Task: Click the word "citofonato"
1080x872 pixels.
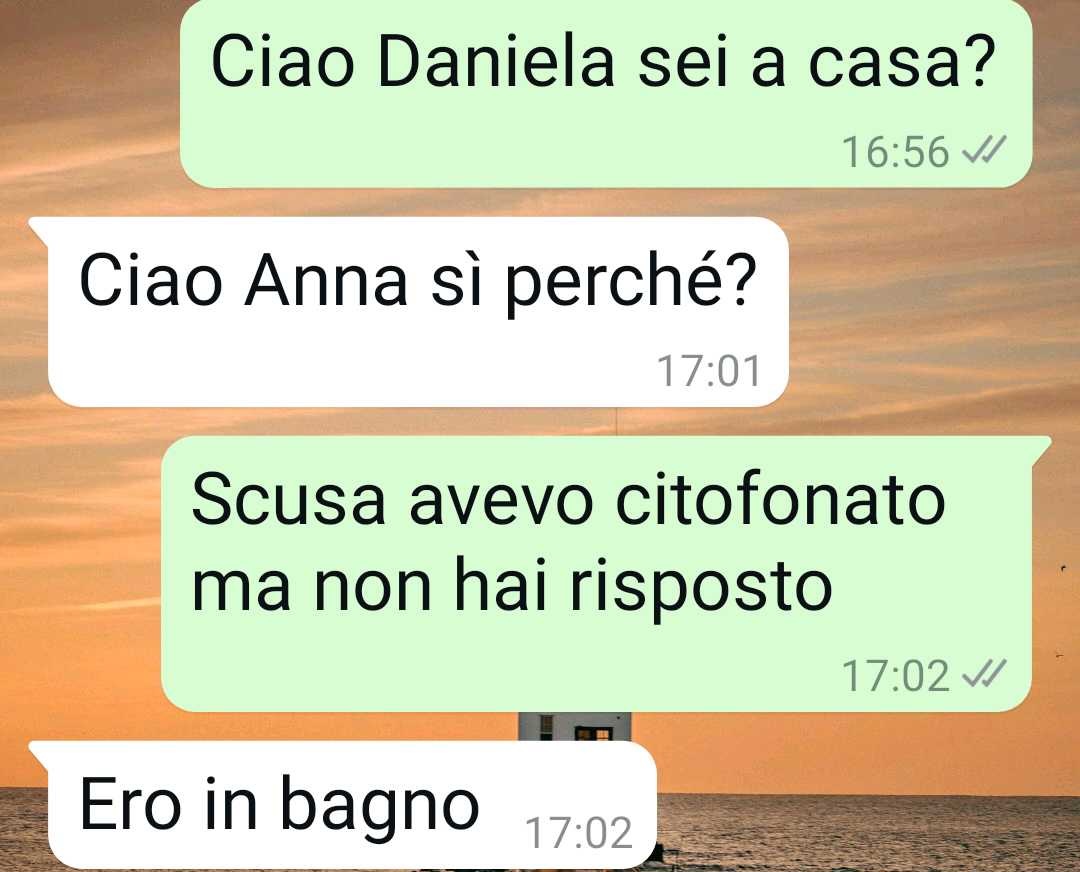Action: pos(780,498)
